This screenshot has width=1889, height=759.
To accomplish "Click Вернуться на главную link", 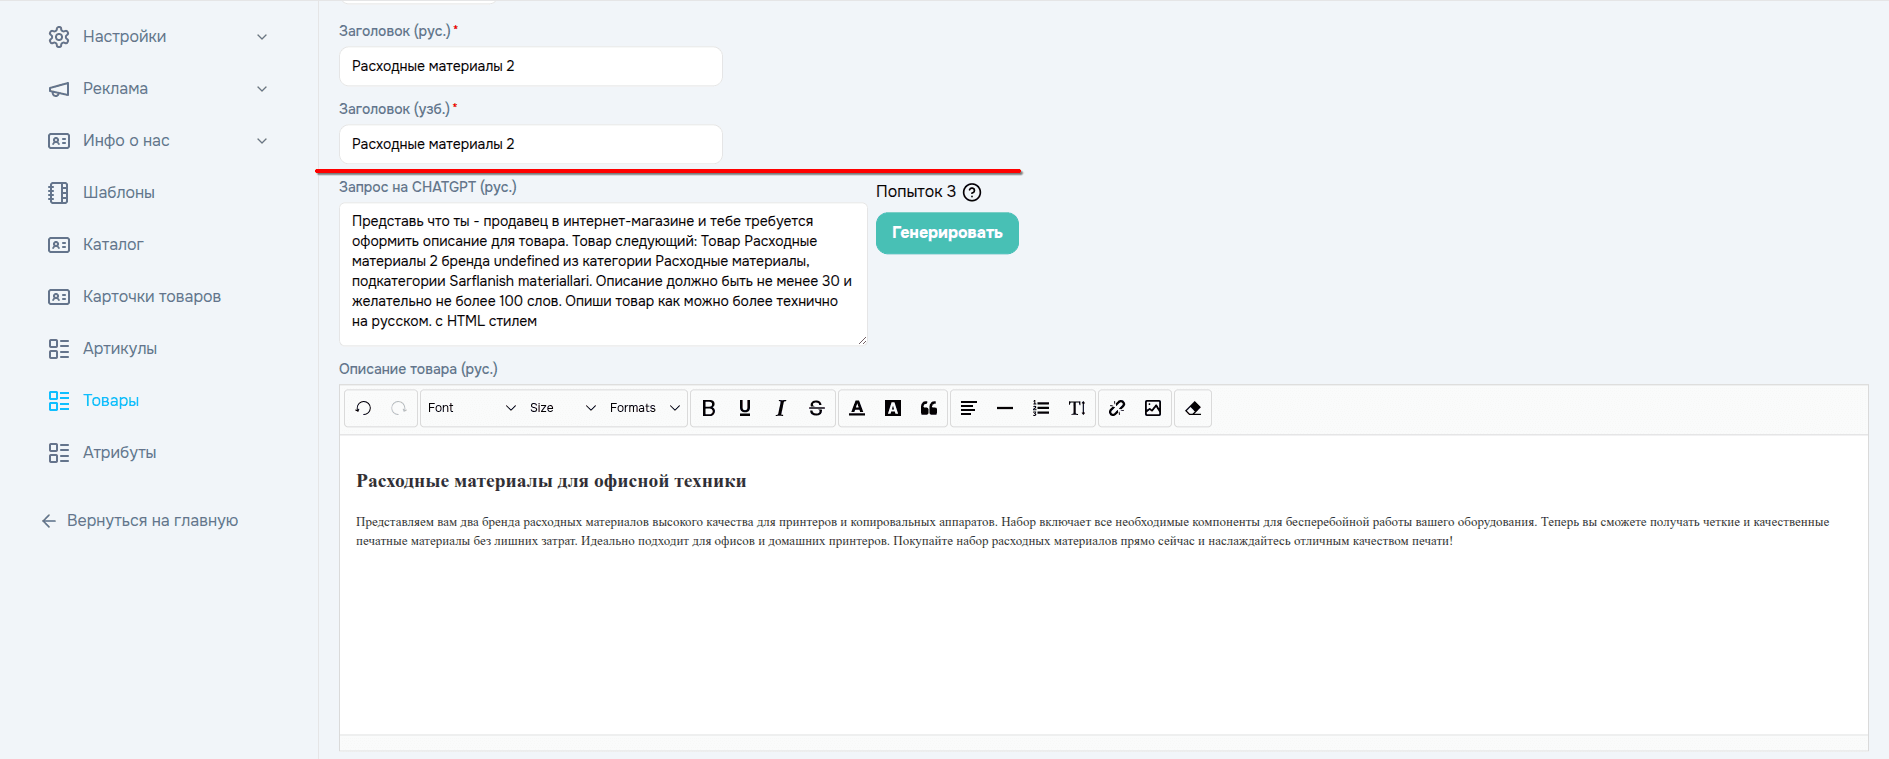I will click(x=152, y=521).
